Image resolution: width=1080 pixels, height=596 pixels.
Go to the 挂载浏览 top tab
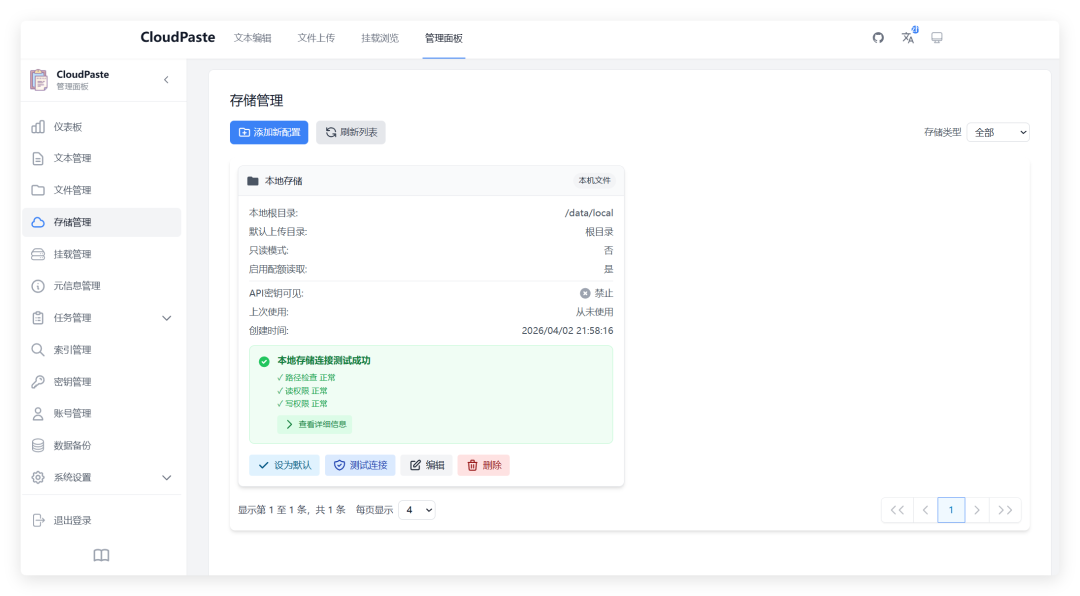tap(380, 38)
